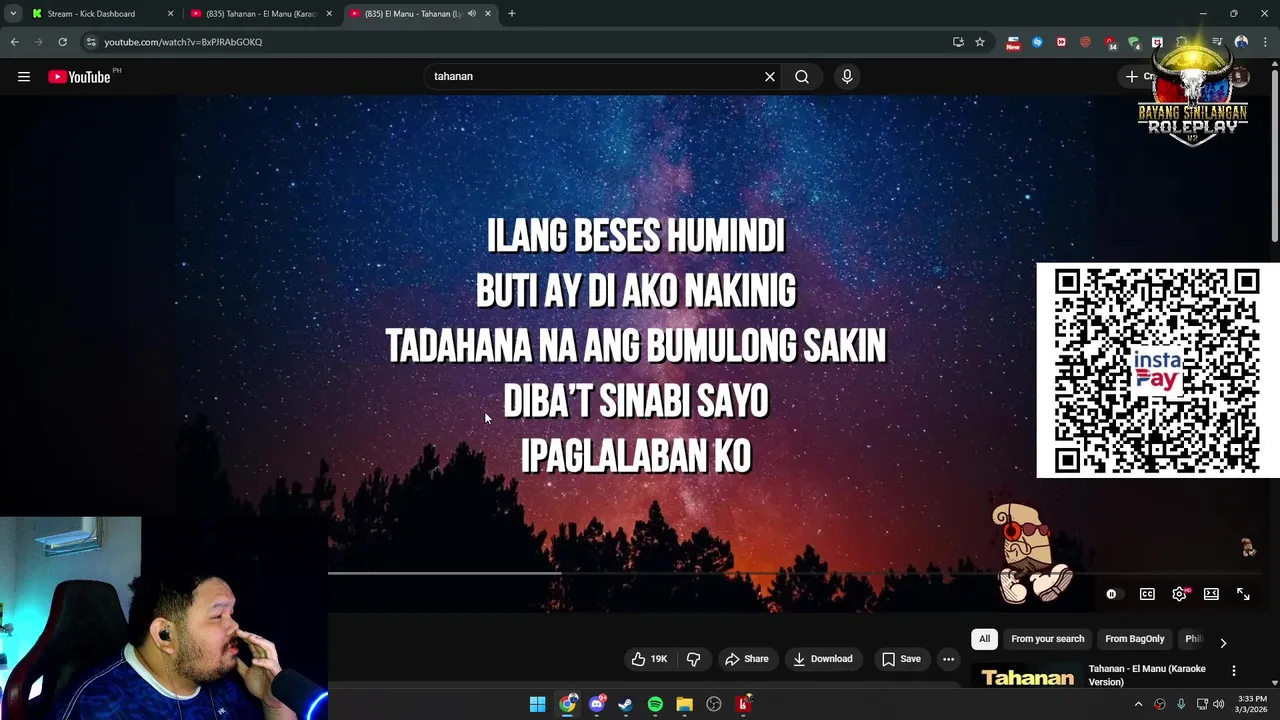
Task: Reload the page
Action: click(62, 42)
